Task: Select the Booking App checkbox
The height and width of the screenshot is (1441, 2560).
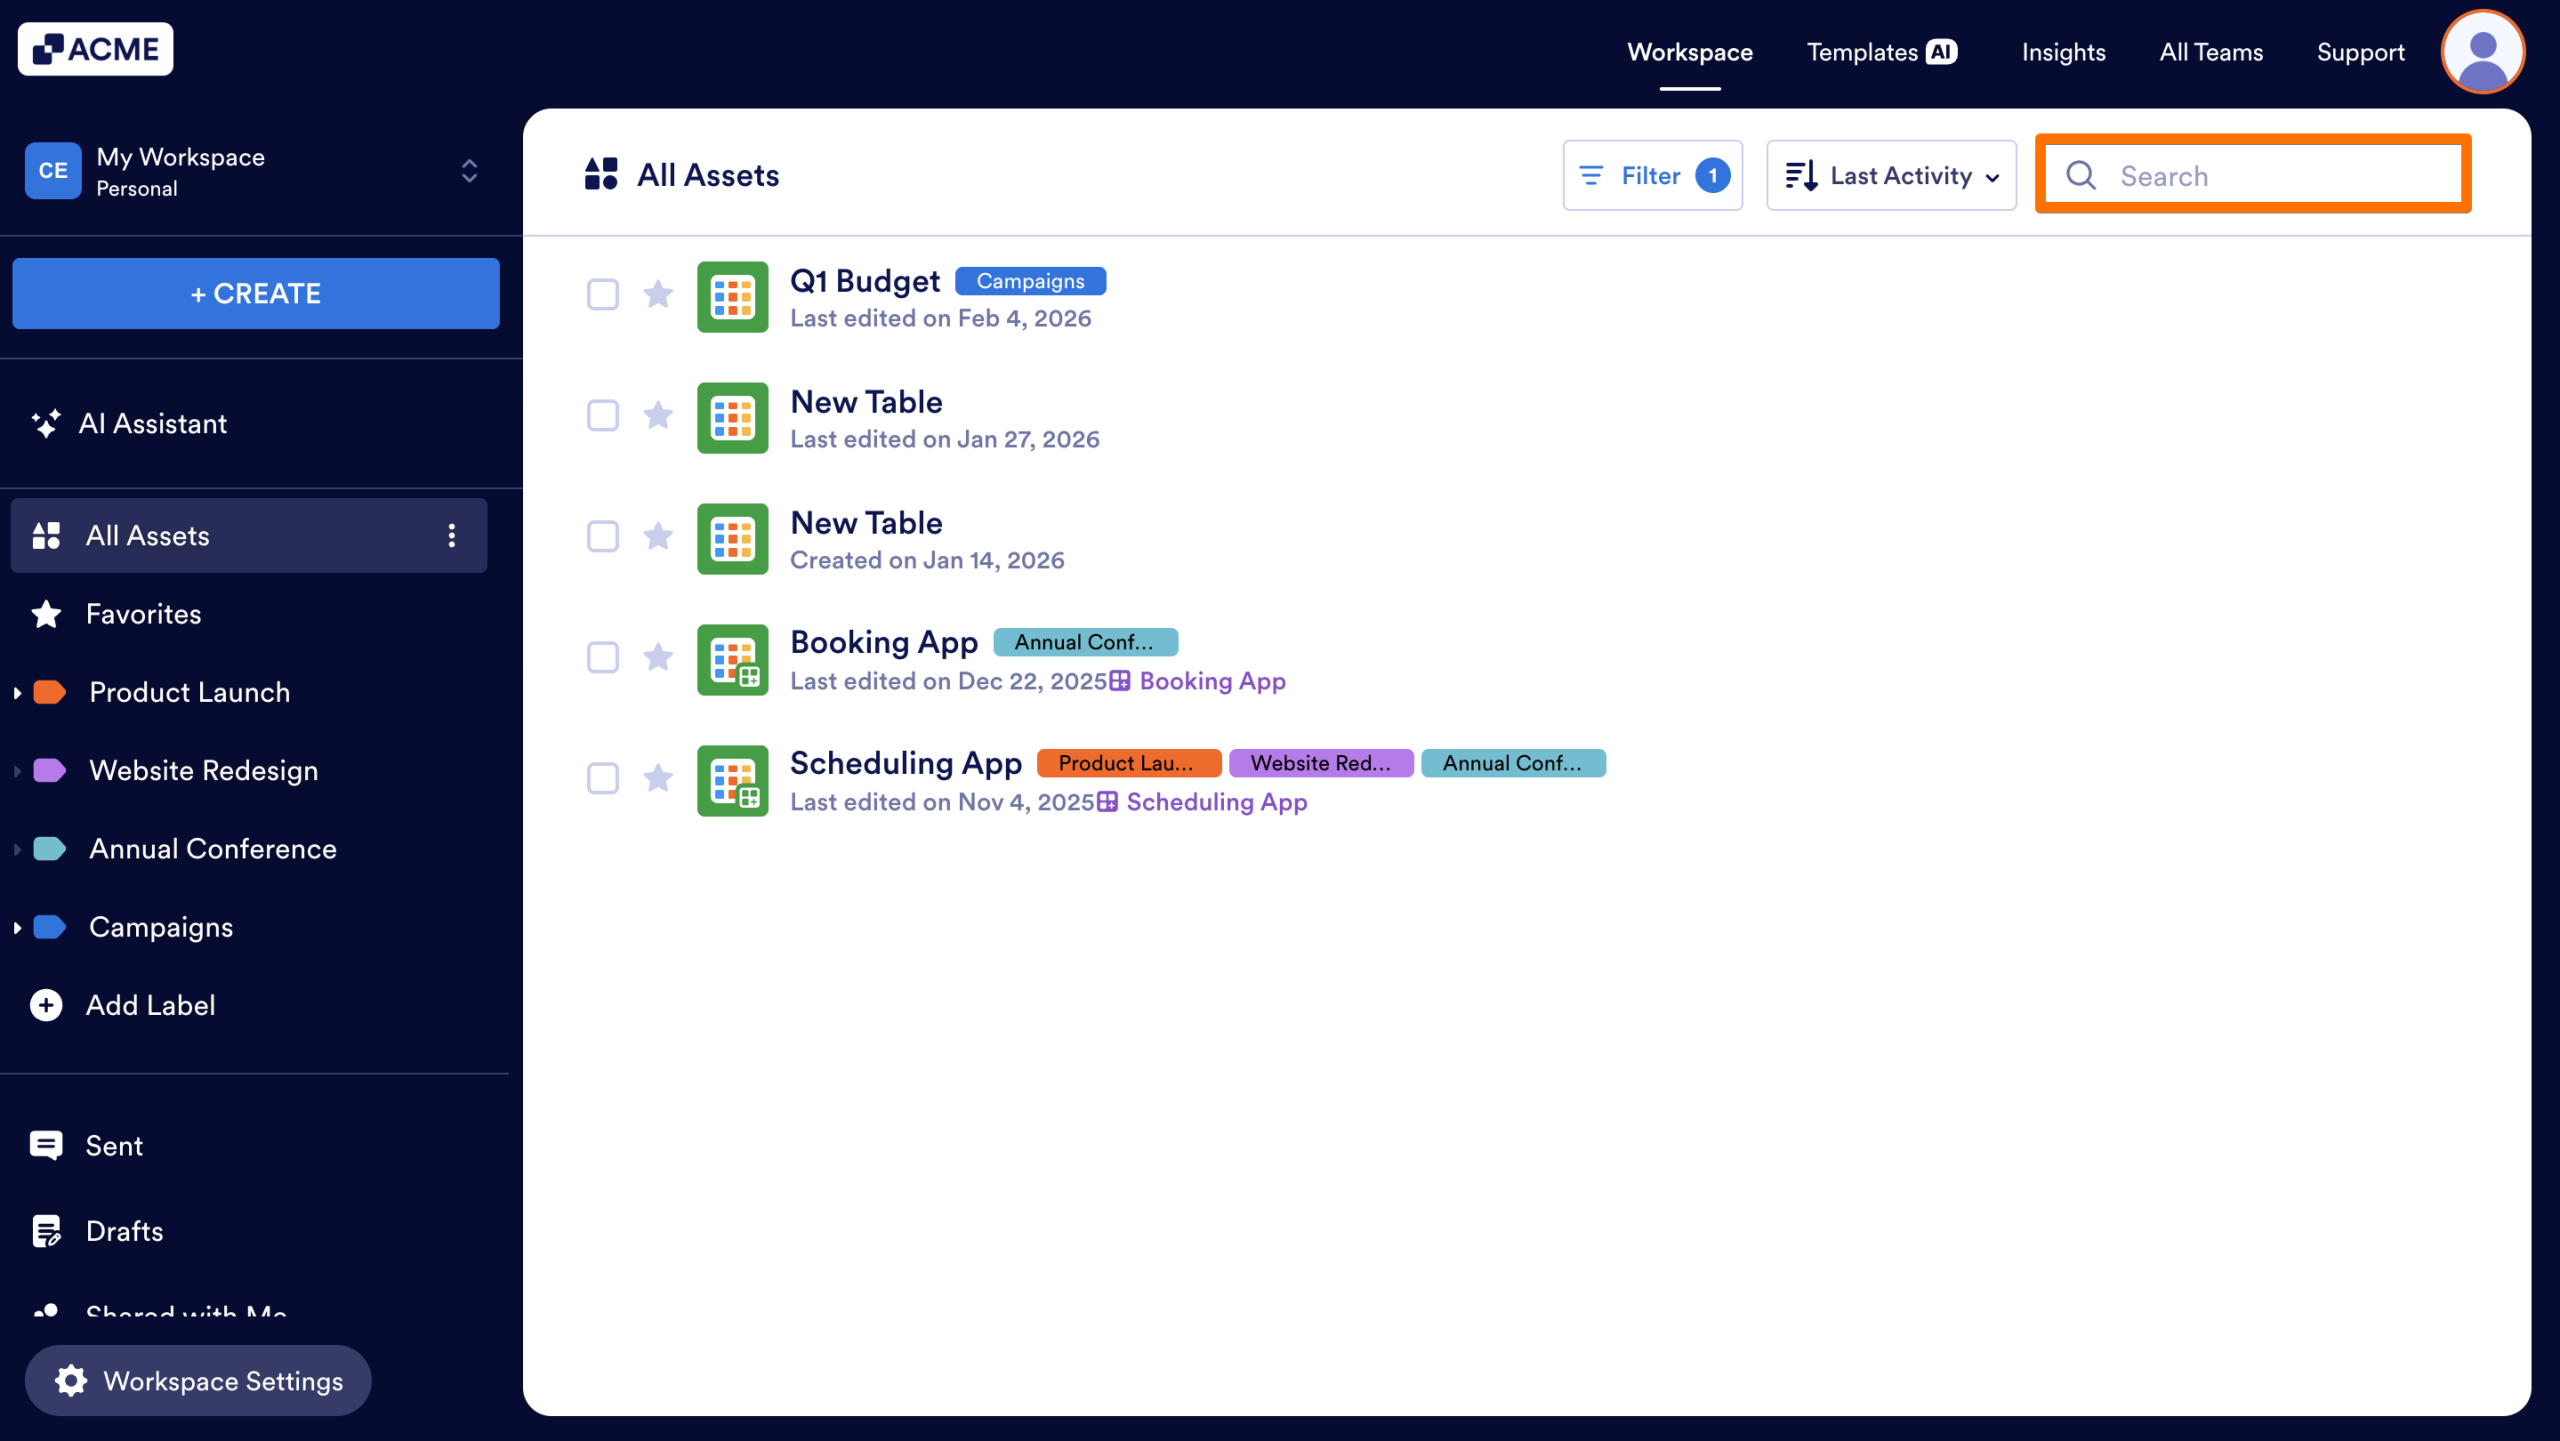Action: (x=602, y=657)
